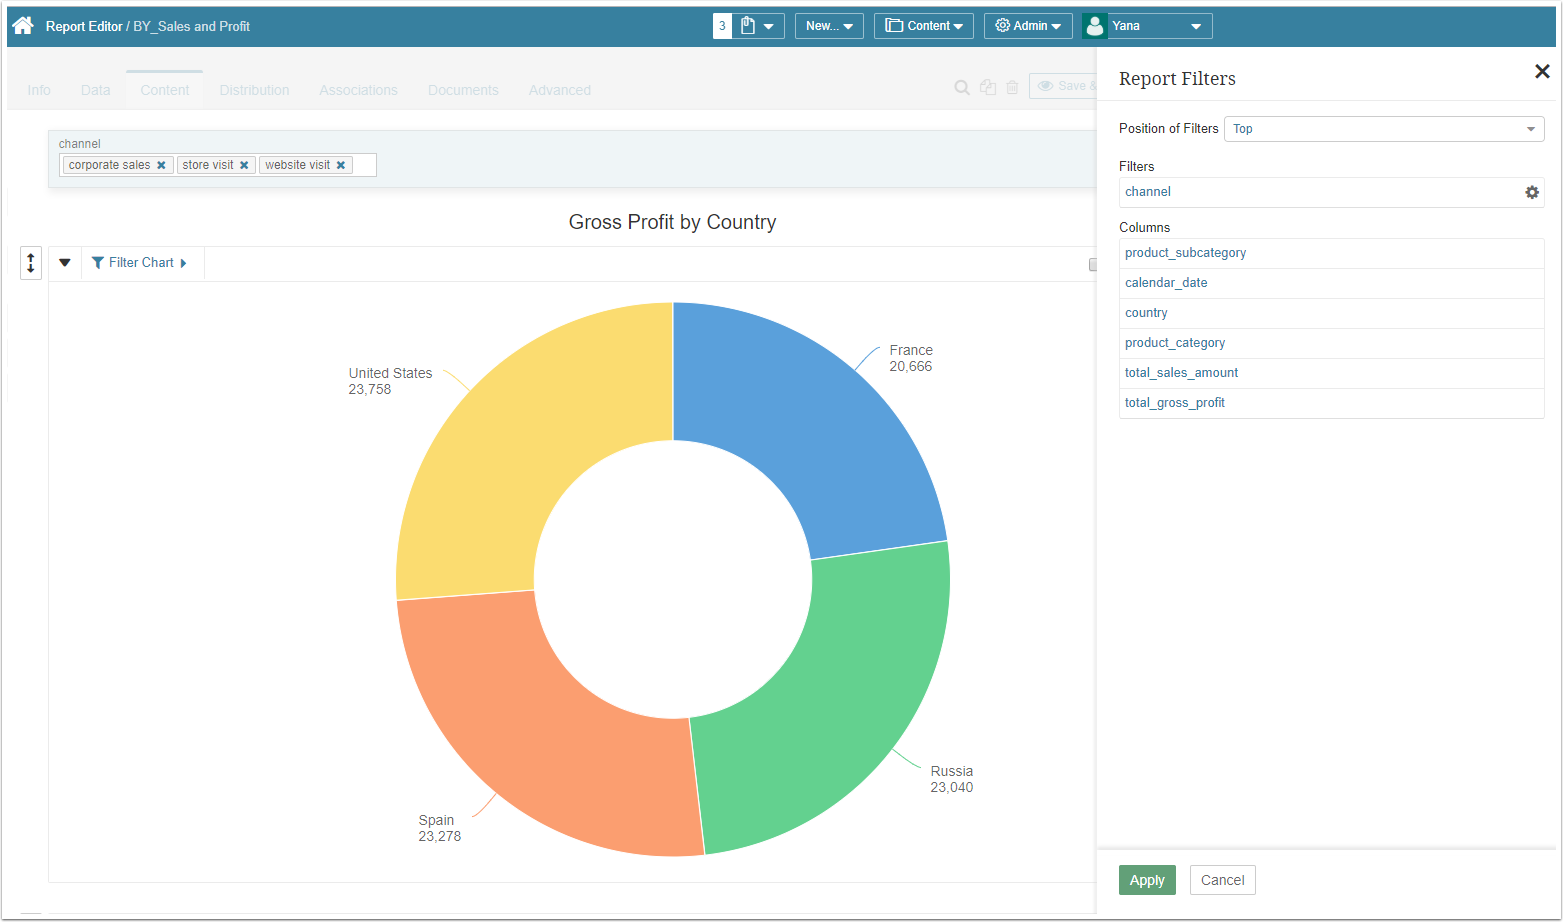The image size is (1563, 922).
Task: Open the Content menu
Action: (923, 26)
